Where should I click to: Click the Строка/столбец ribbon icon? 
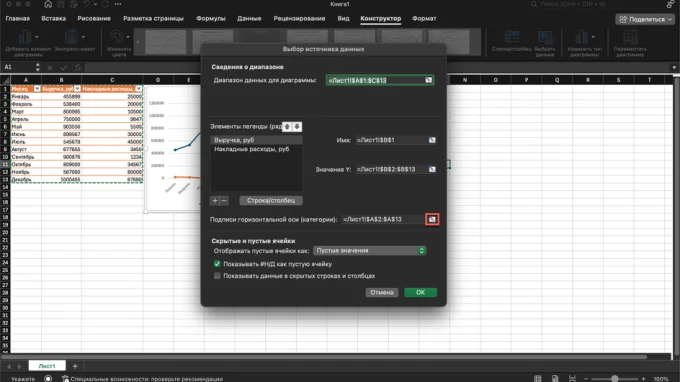pyautogui.click(x=512, y=37)
